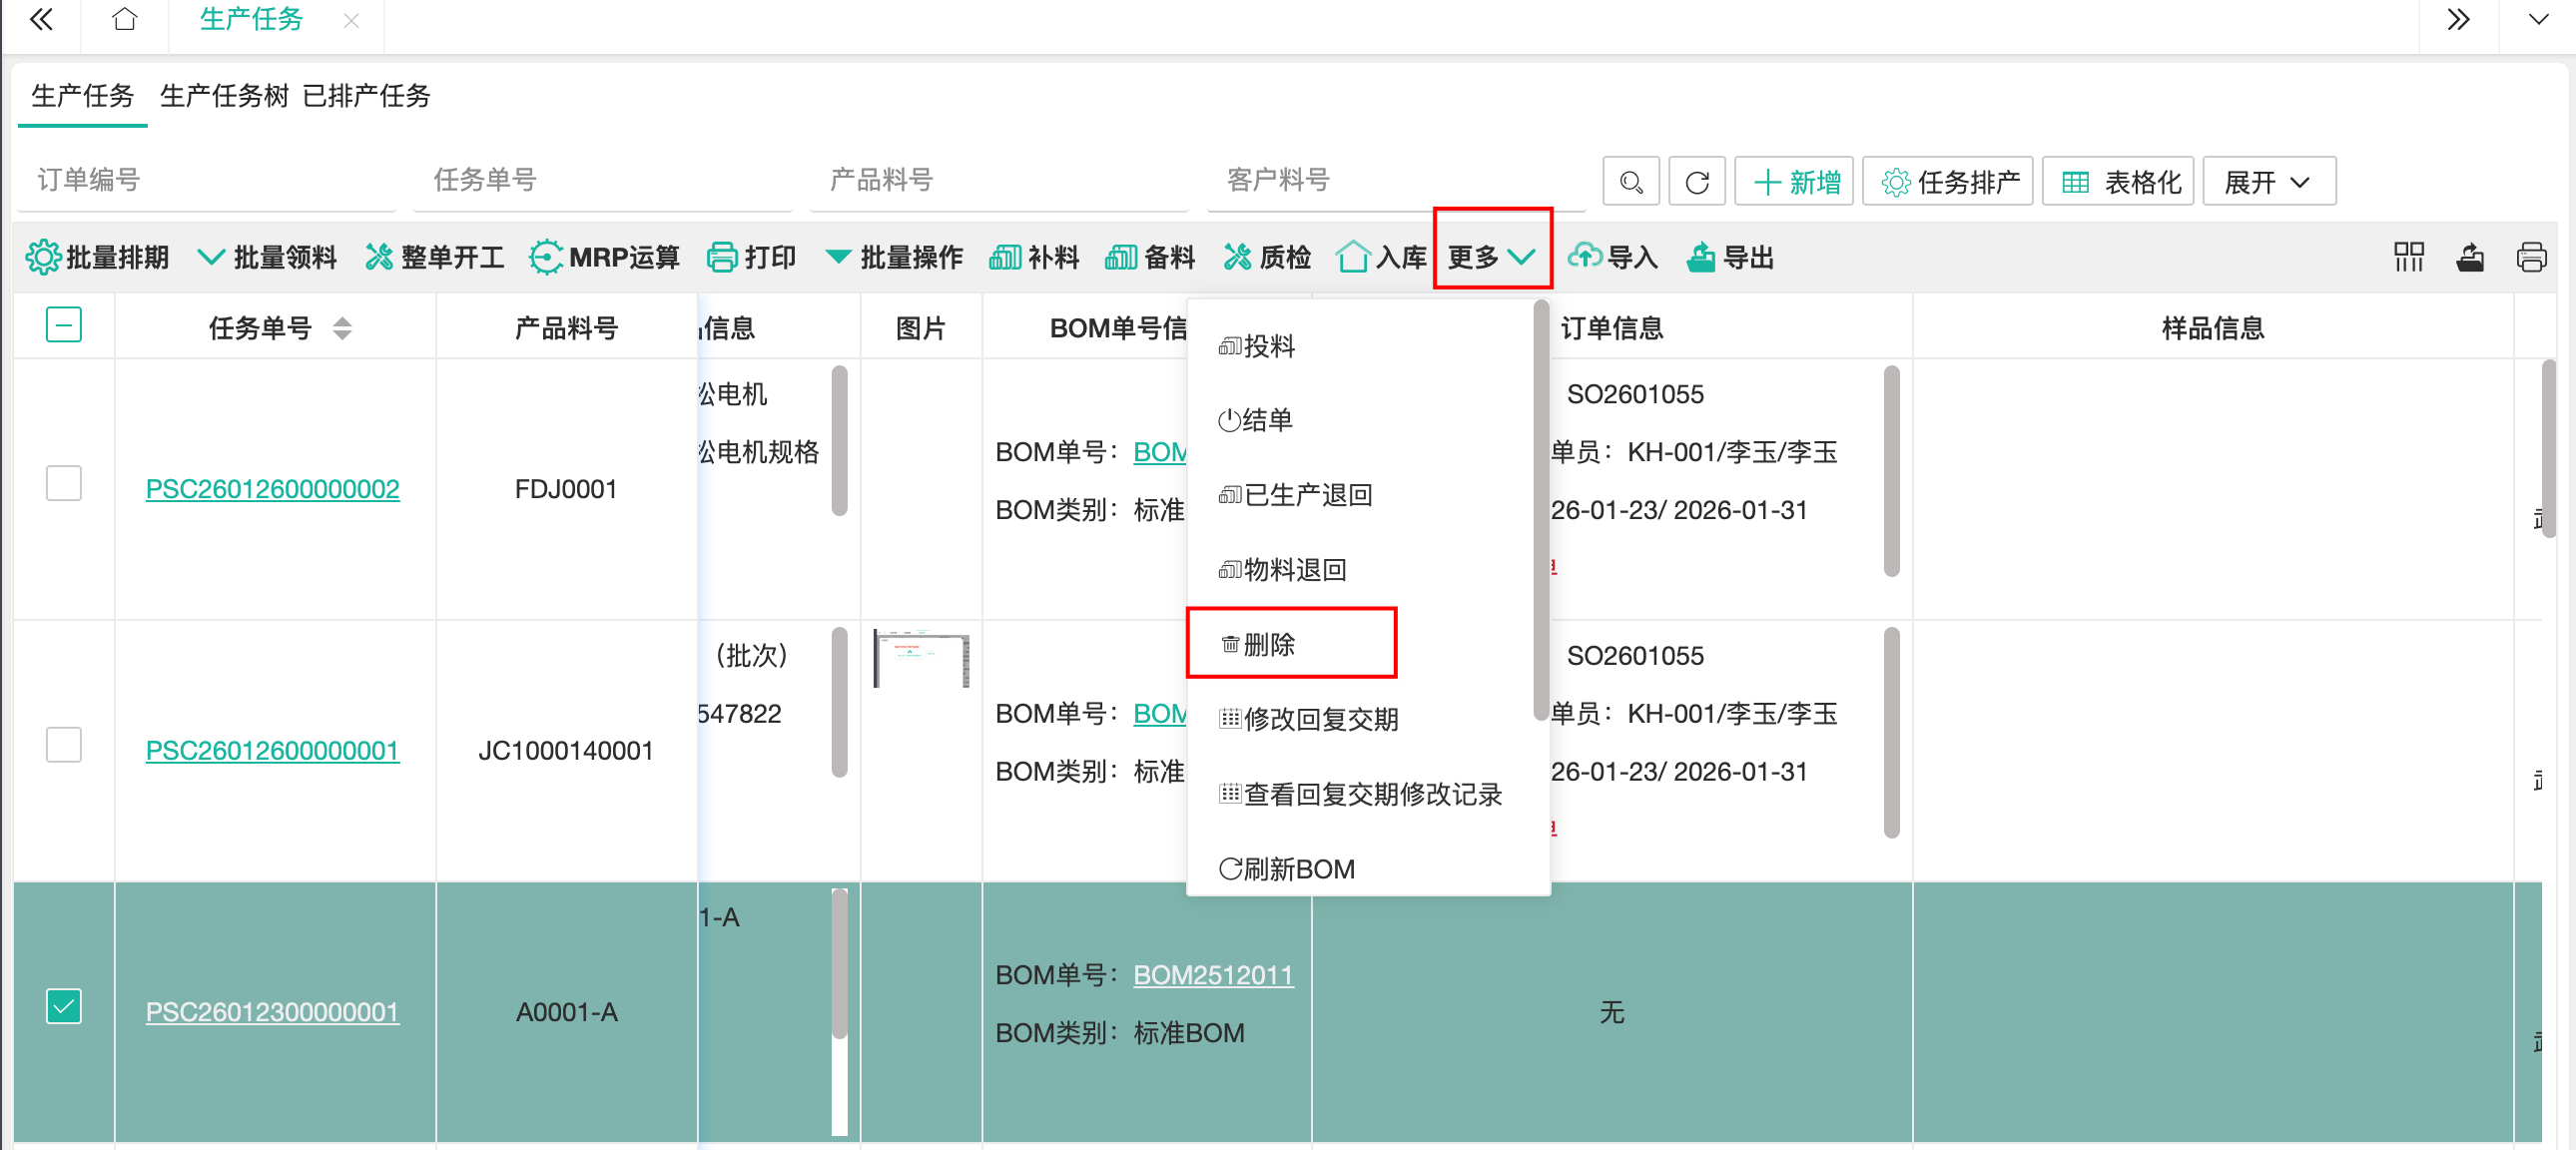2576x1150 pixels.
Task: Switch to the 生产任务树 tab
Action: point(224,96)
